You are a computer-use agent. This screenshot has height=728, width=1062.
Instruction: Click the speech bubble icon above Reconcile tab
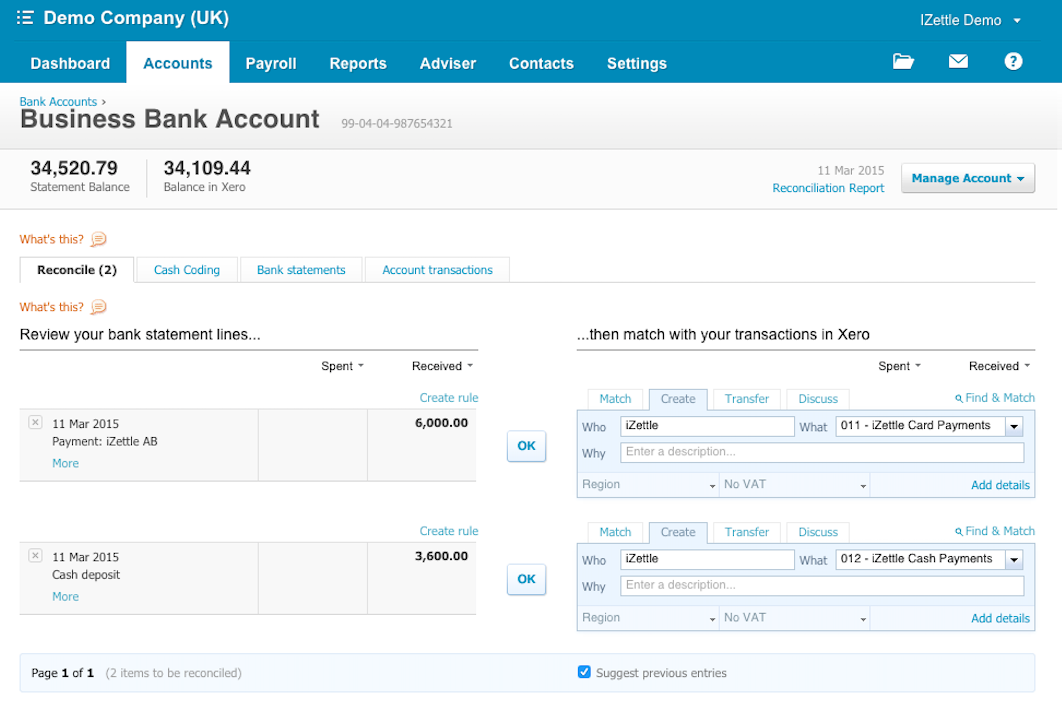coord(98,240)
